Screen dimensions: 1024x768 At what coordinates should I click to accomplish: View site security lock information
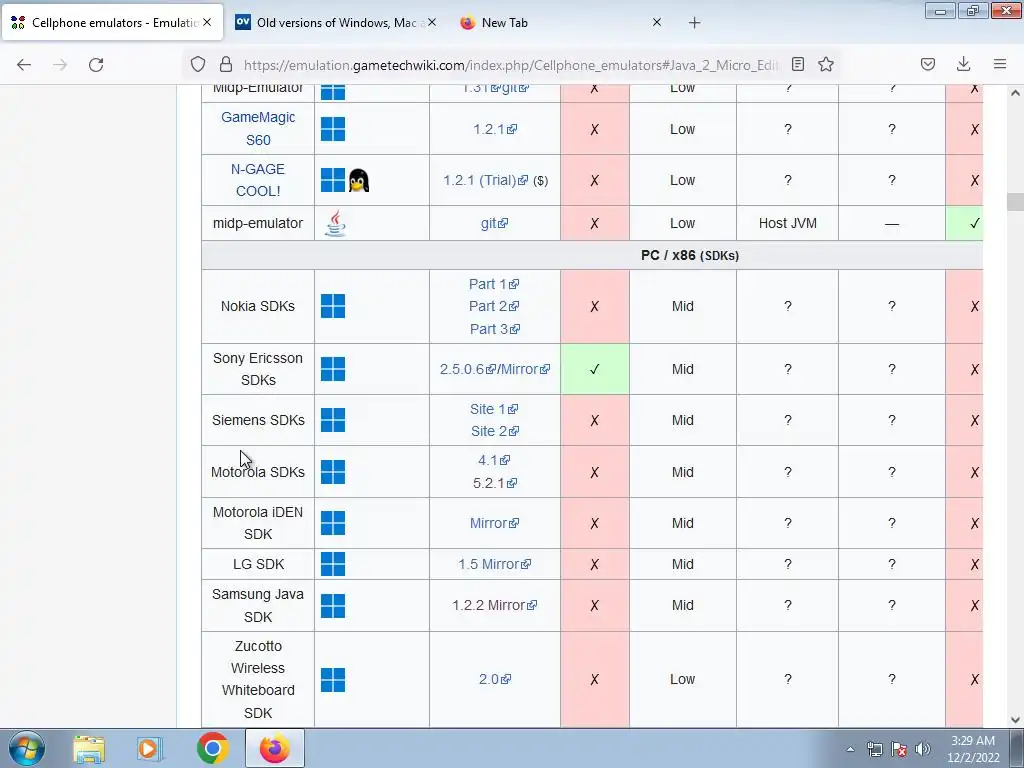(x=226, y=64)
